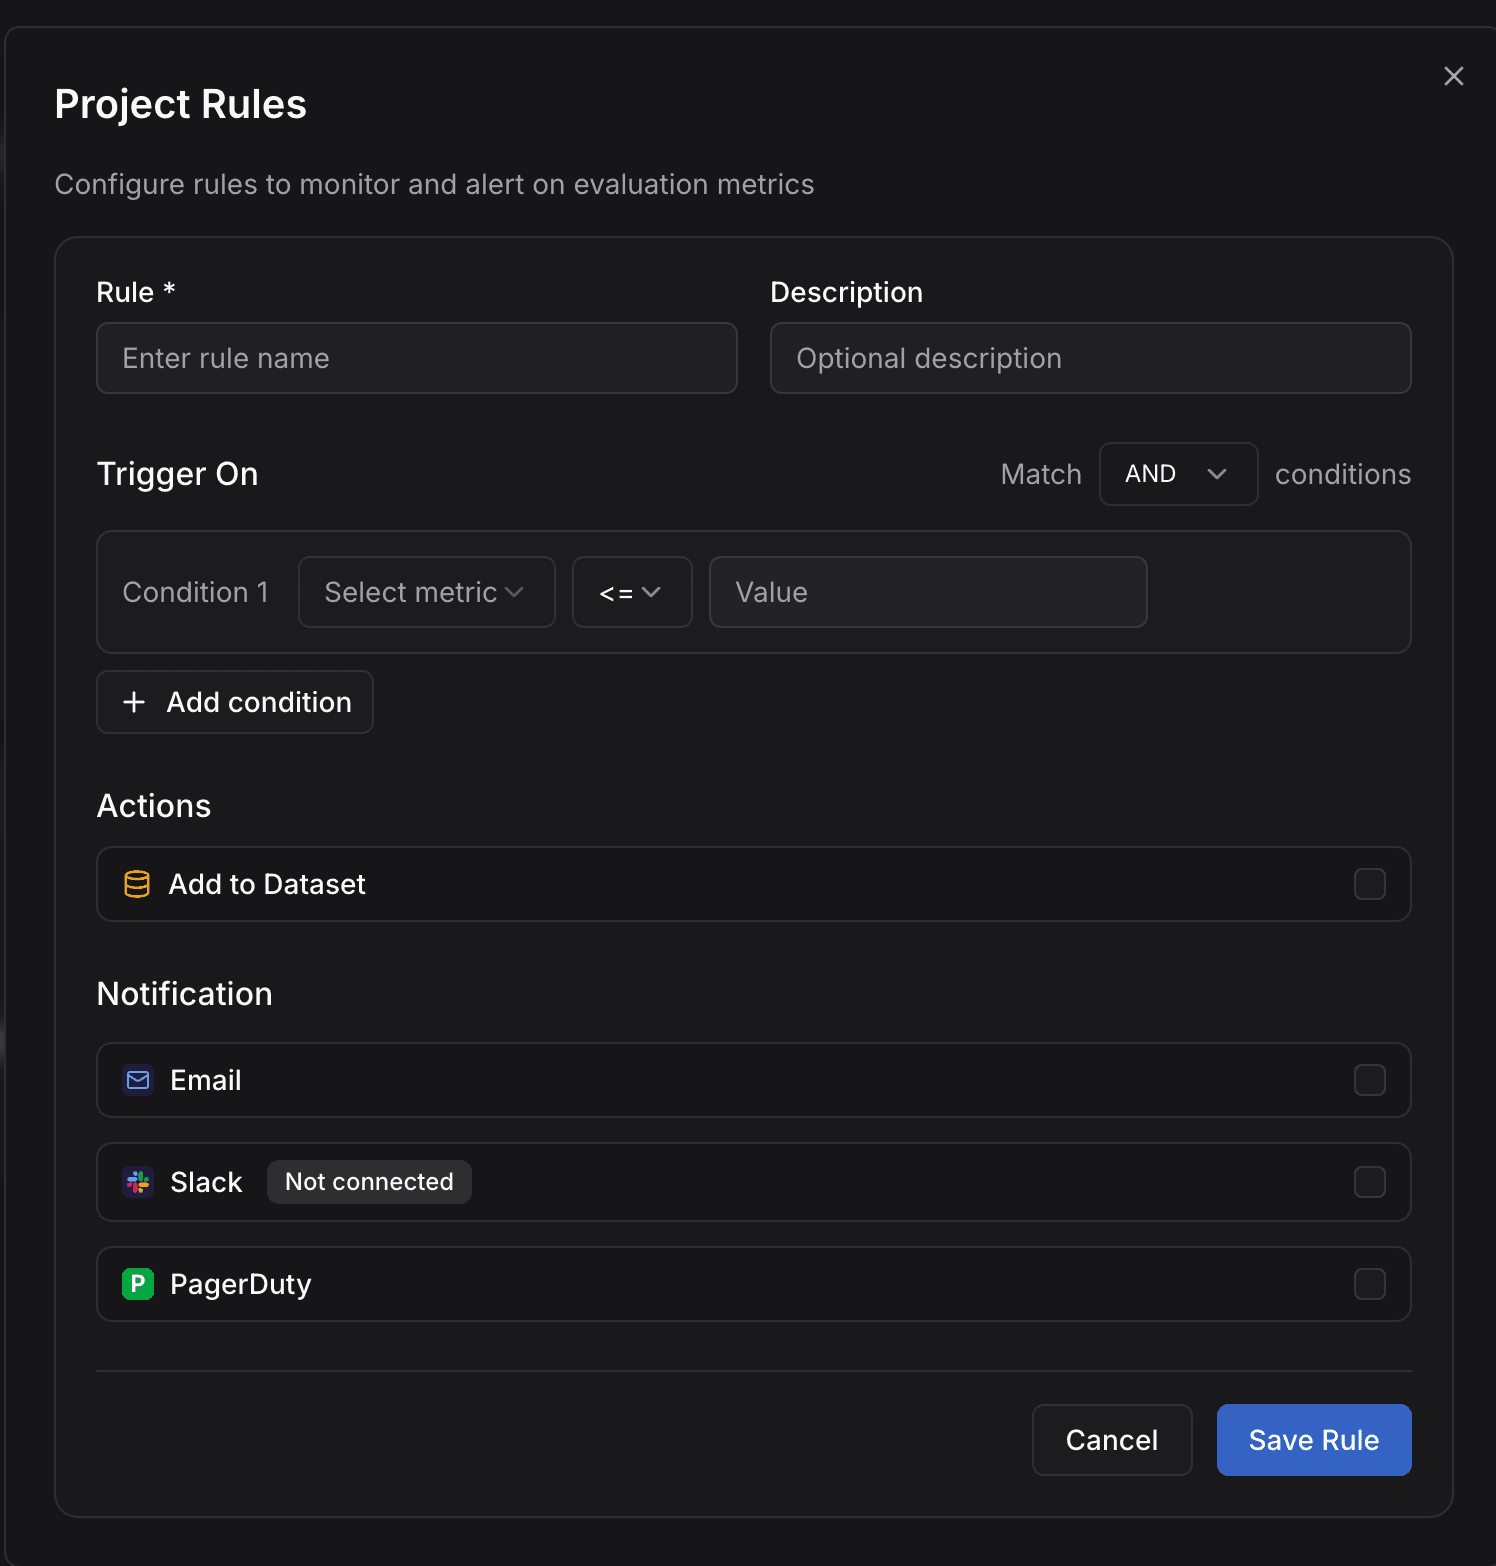Save the rule
Image resolution: width=1496 pixels, height=1566 pixels.
tap(1314, 1440)
